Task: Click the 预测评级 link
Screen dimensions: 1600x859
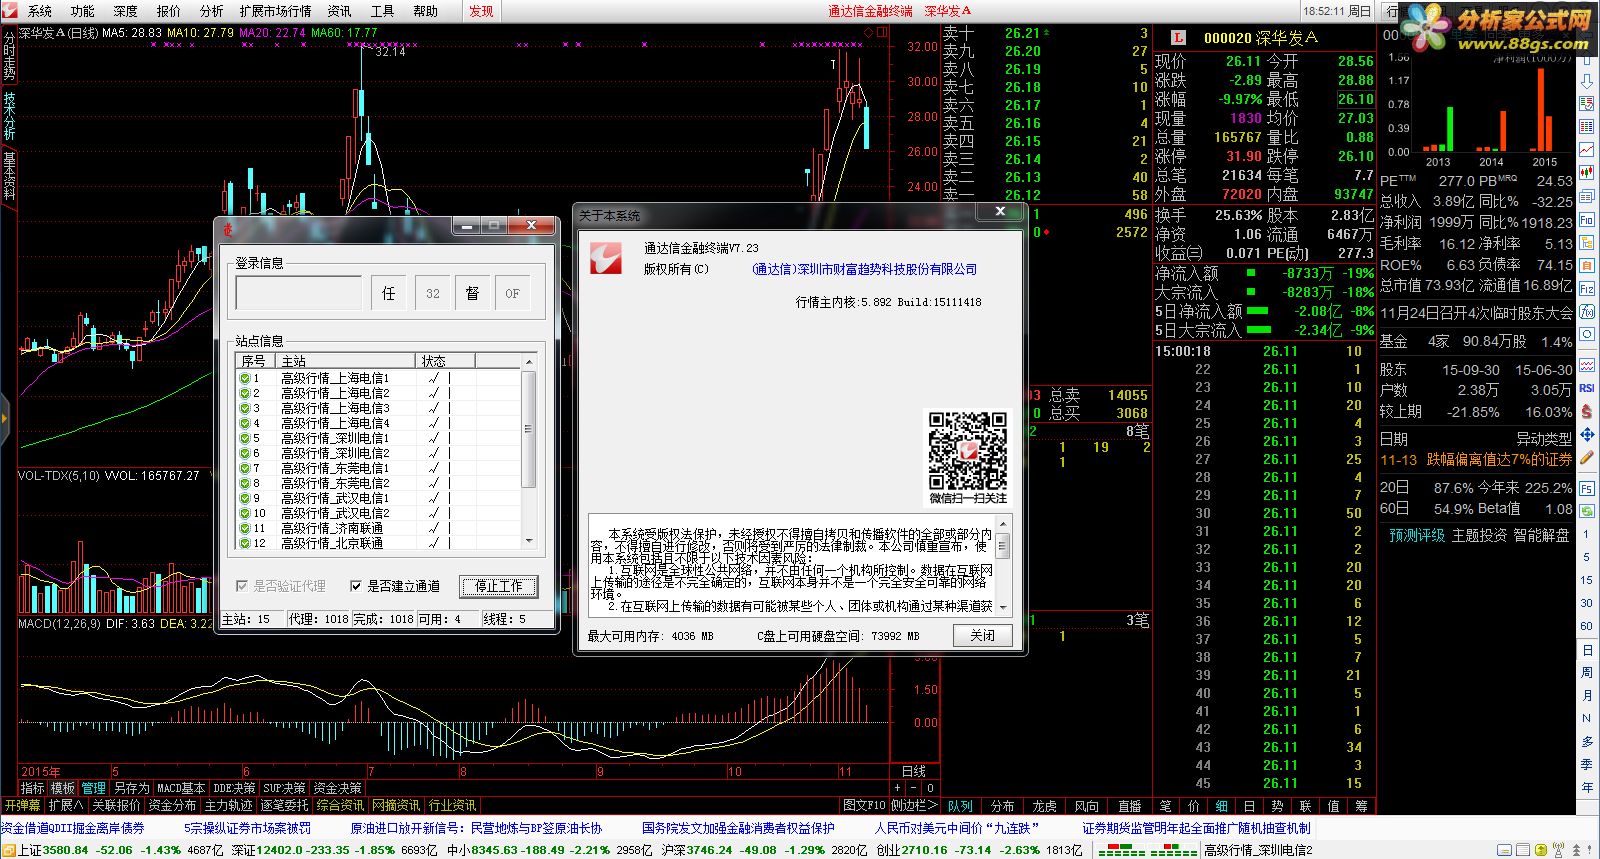Action: coord(1417,535)
